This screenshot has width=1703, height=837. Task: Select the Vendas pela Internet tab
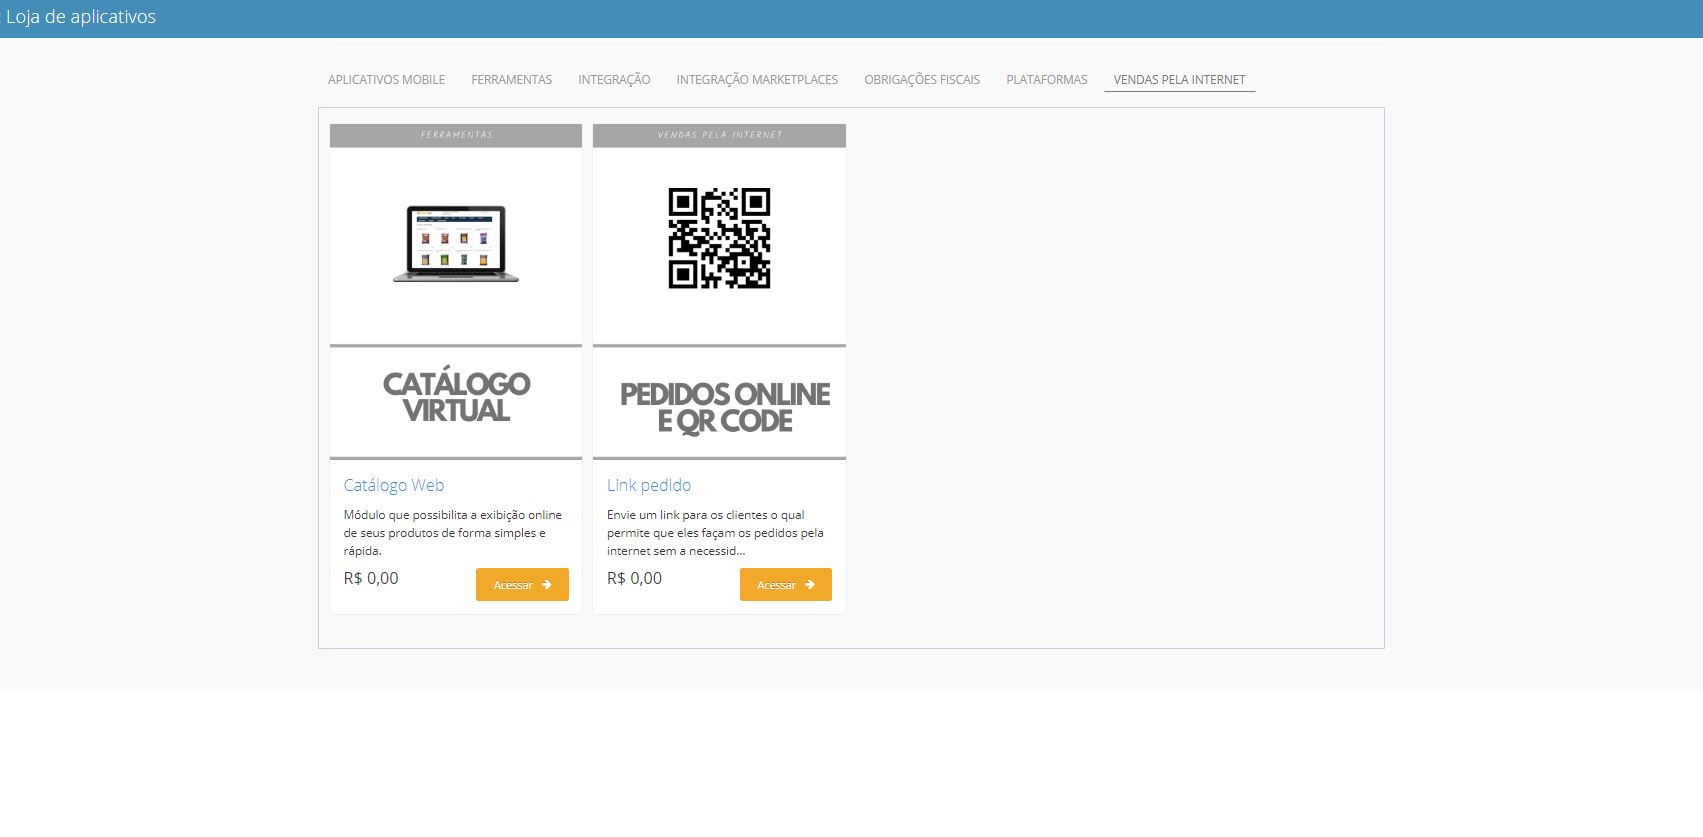(x=1179, y=80)
